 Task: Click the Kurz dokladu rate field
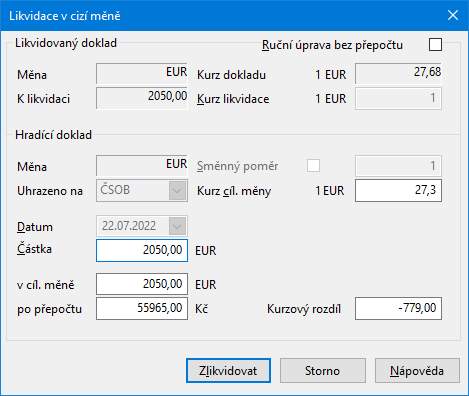pyautogui.click(x=398, y=73)
